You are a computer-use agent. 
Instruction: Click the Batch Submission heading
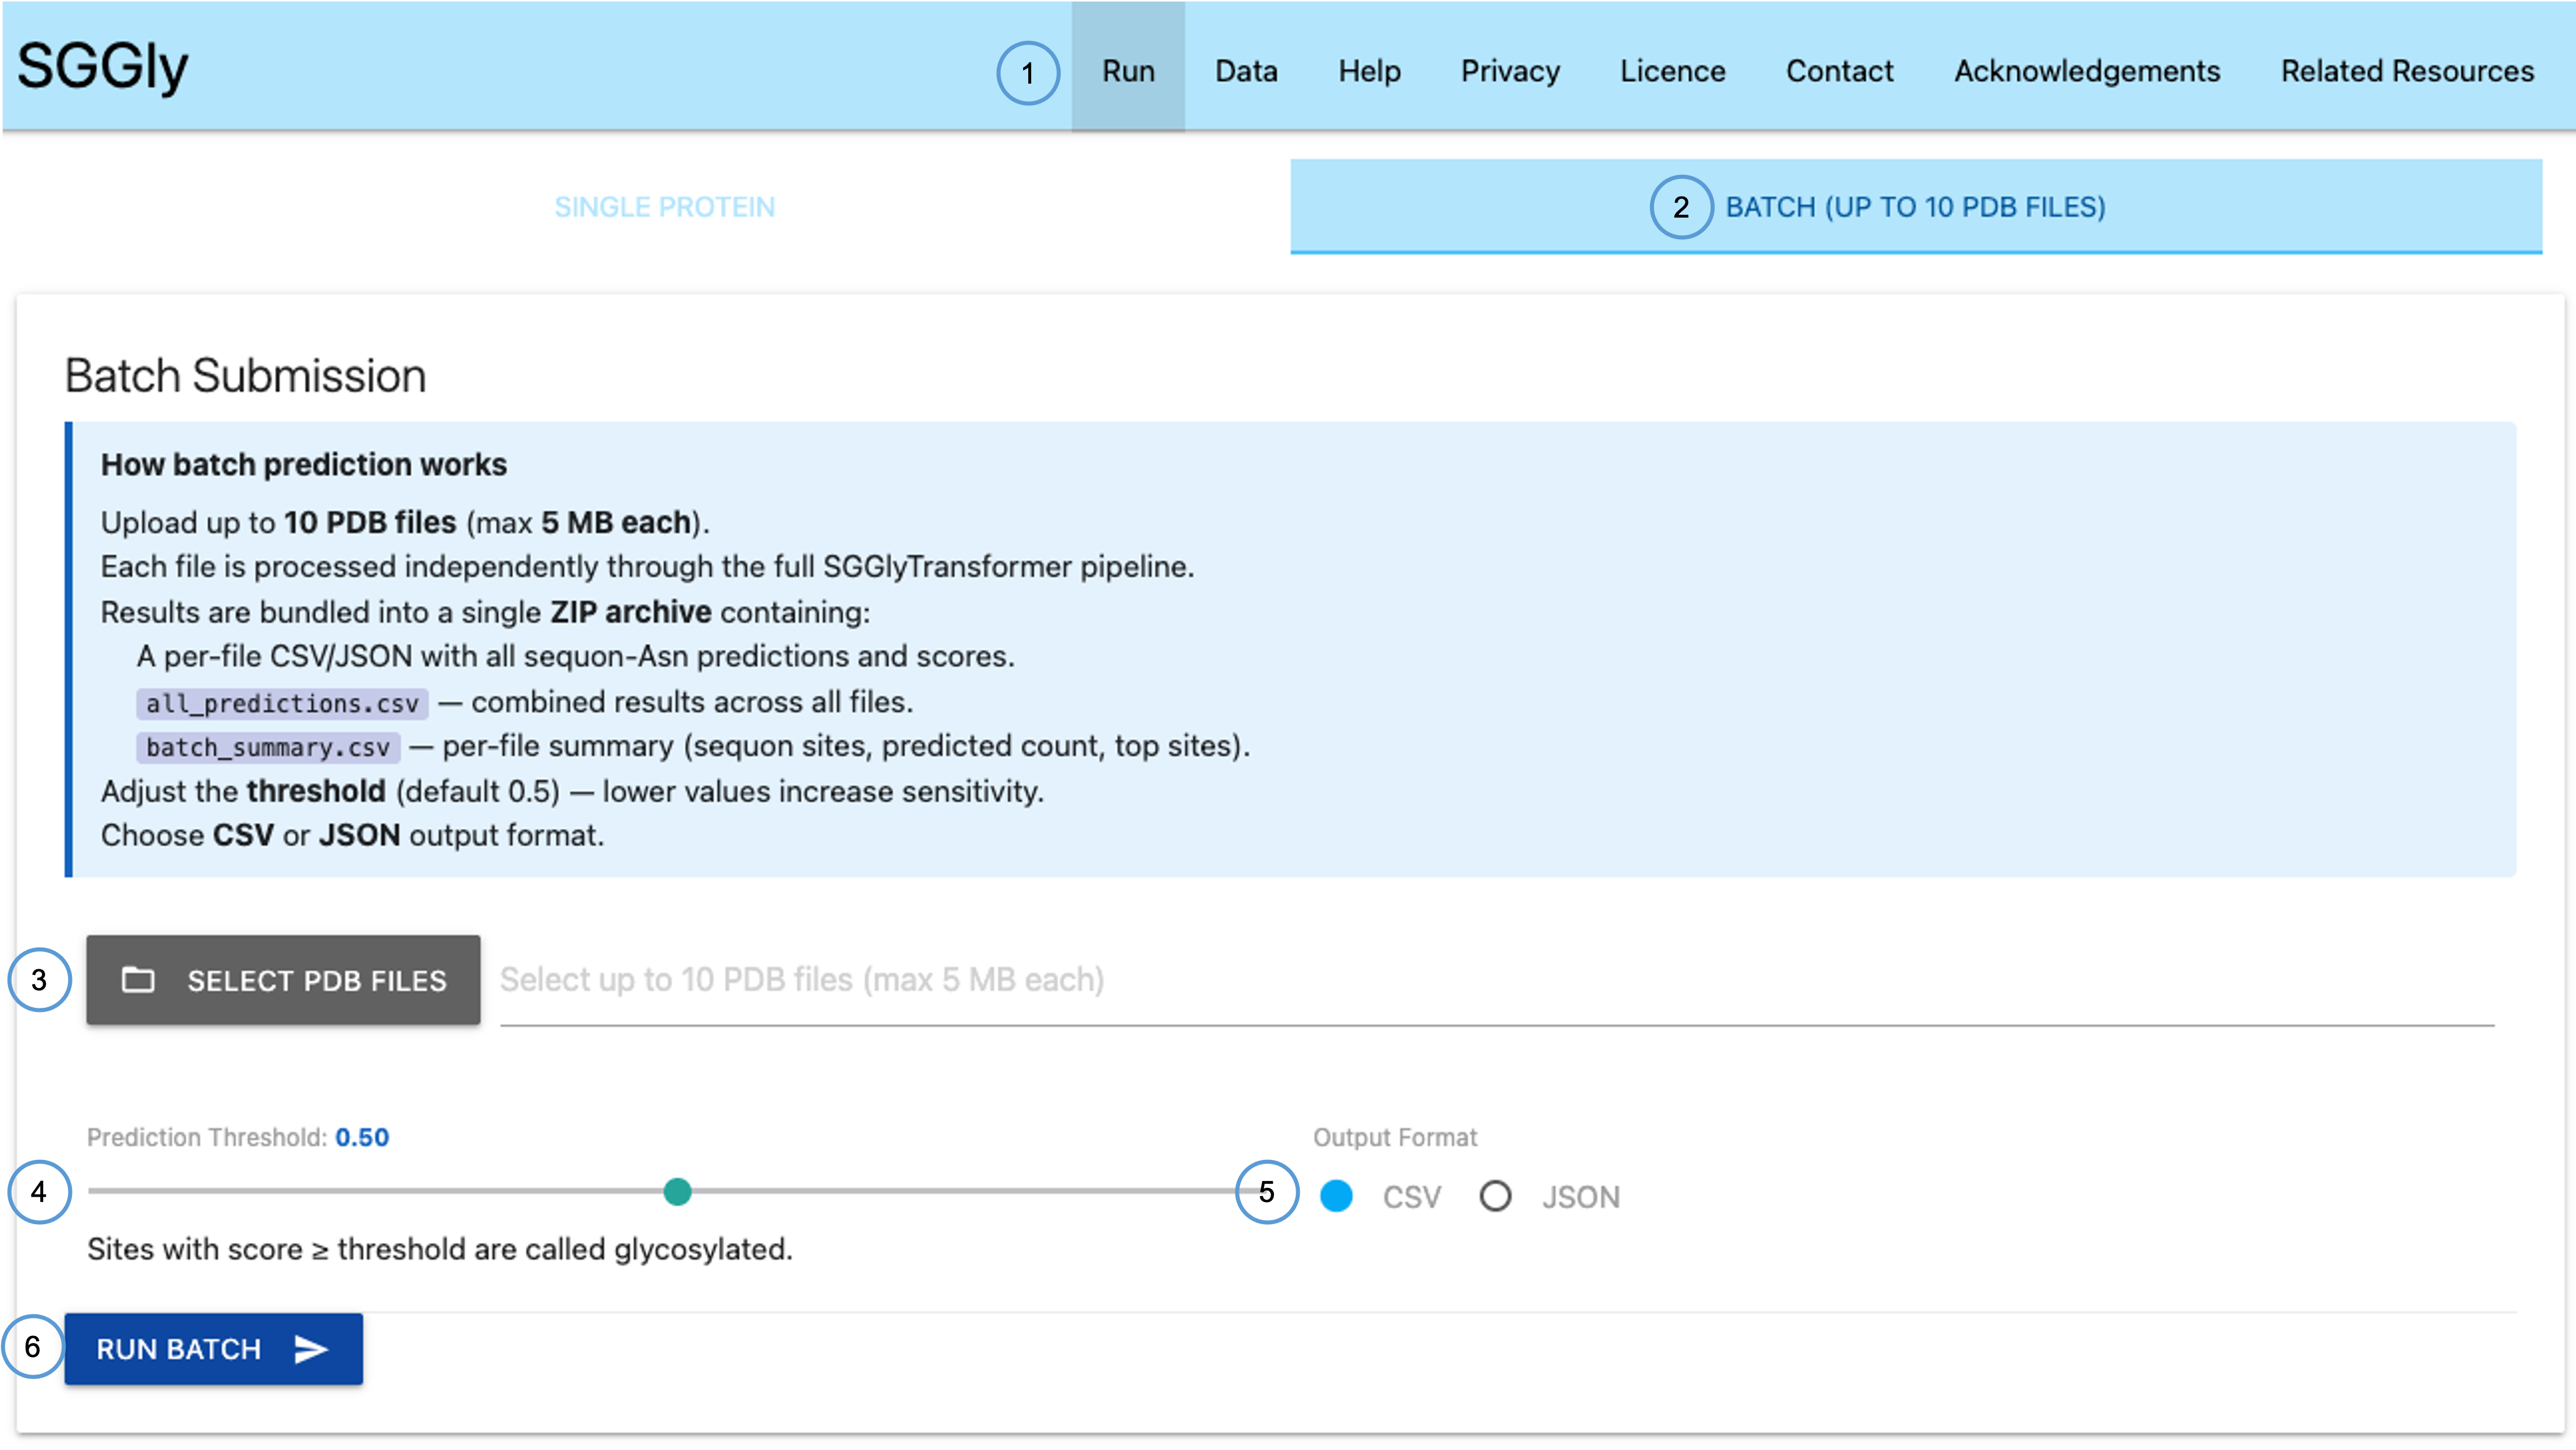click(x=245, y=376)
